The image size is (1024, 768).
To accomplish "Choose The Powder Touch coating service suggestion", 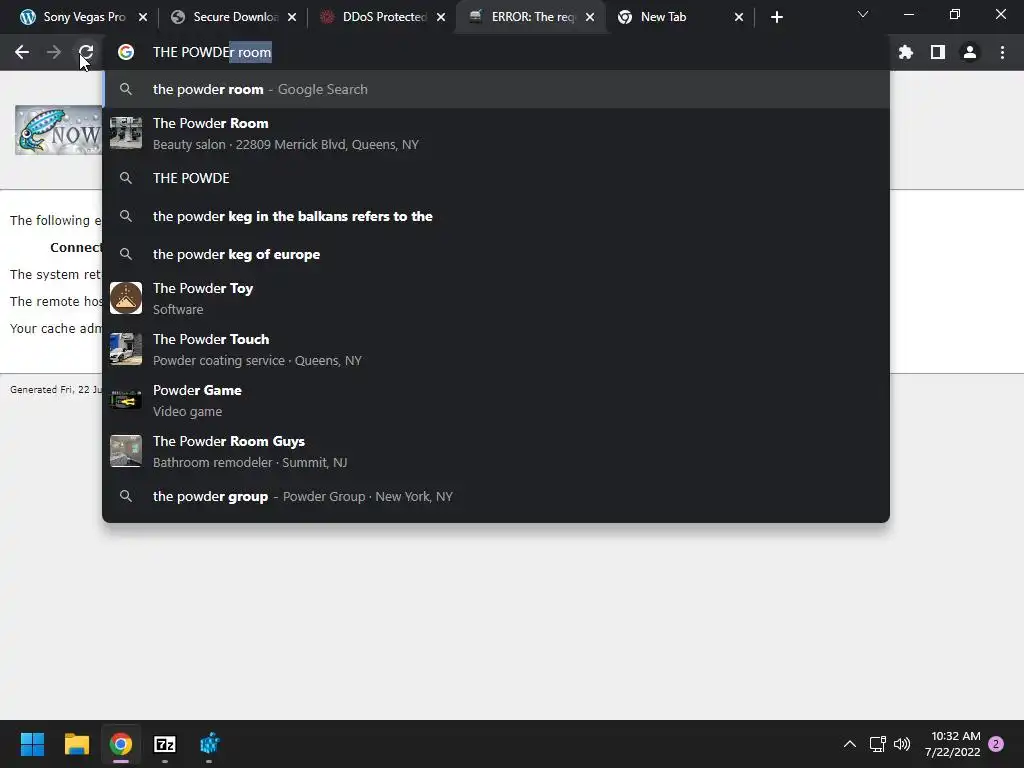I will coord(496,349).
